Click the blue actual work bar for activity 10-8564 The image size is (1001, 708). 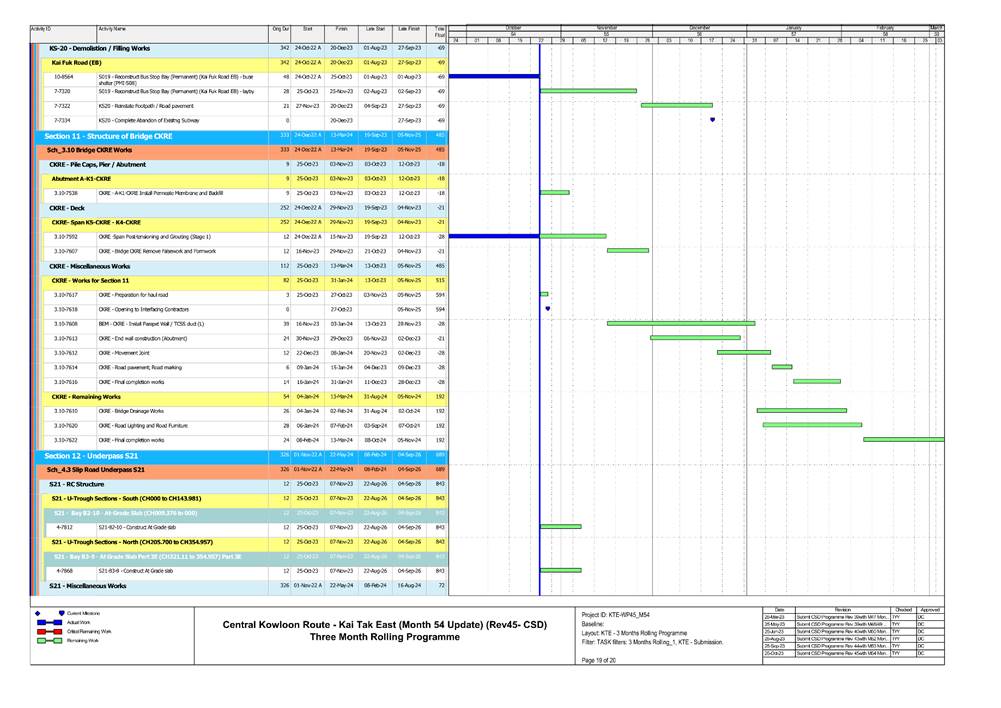click(x=495, y=76)
